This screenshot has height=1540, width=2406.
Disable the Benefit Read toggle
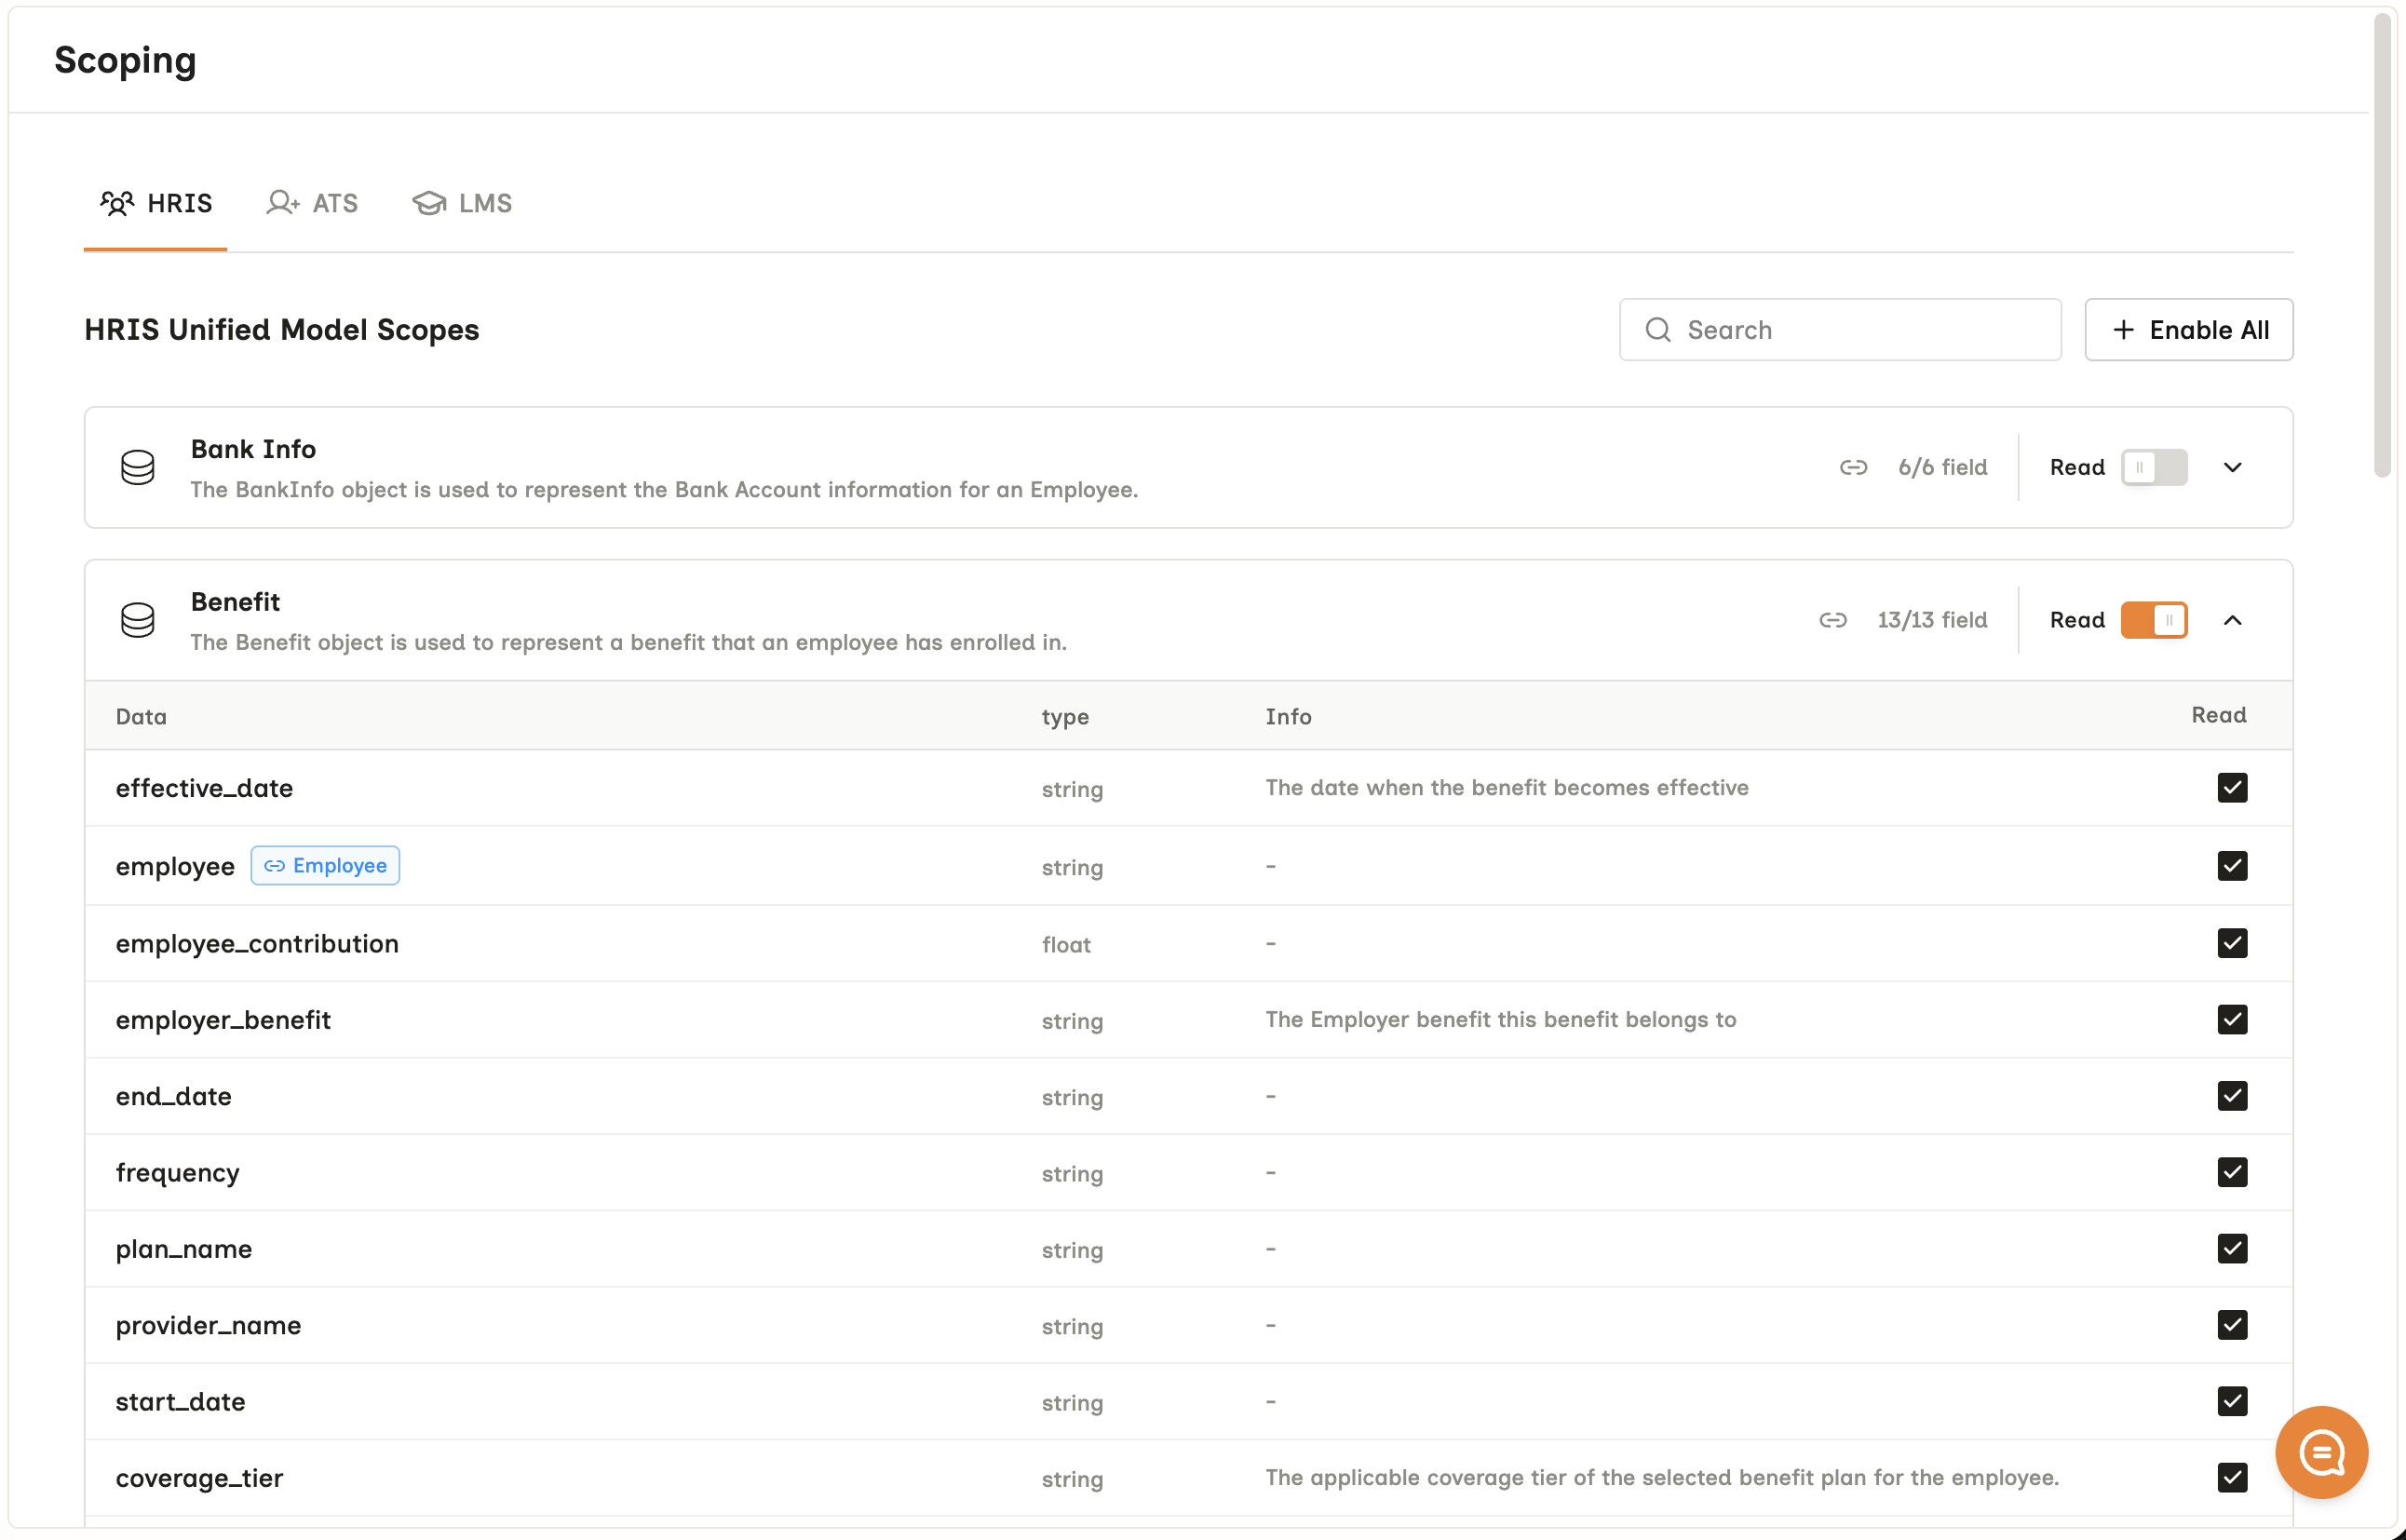coord(2154,620)
